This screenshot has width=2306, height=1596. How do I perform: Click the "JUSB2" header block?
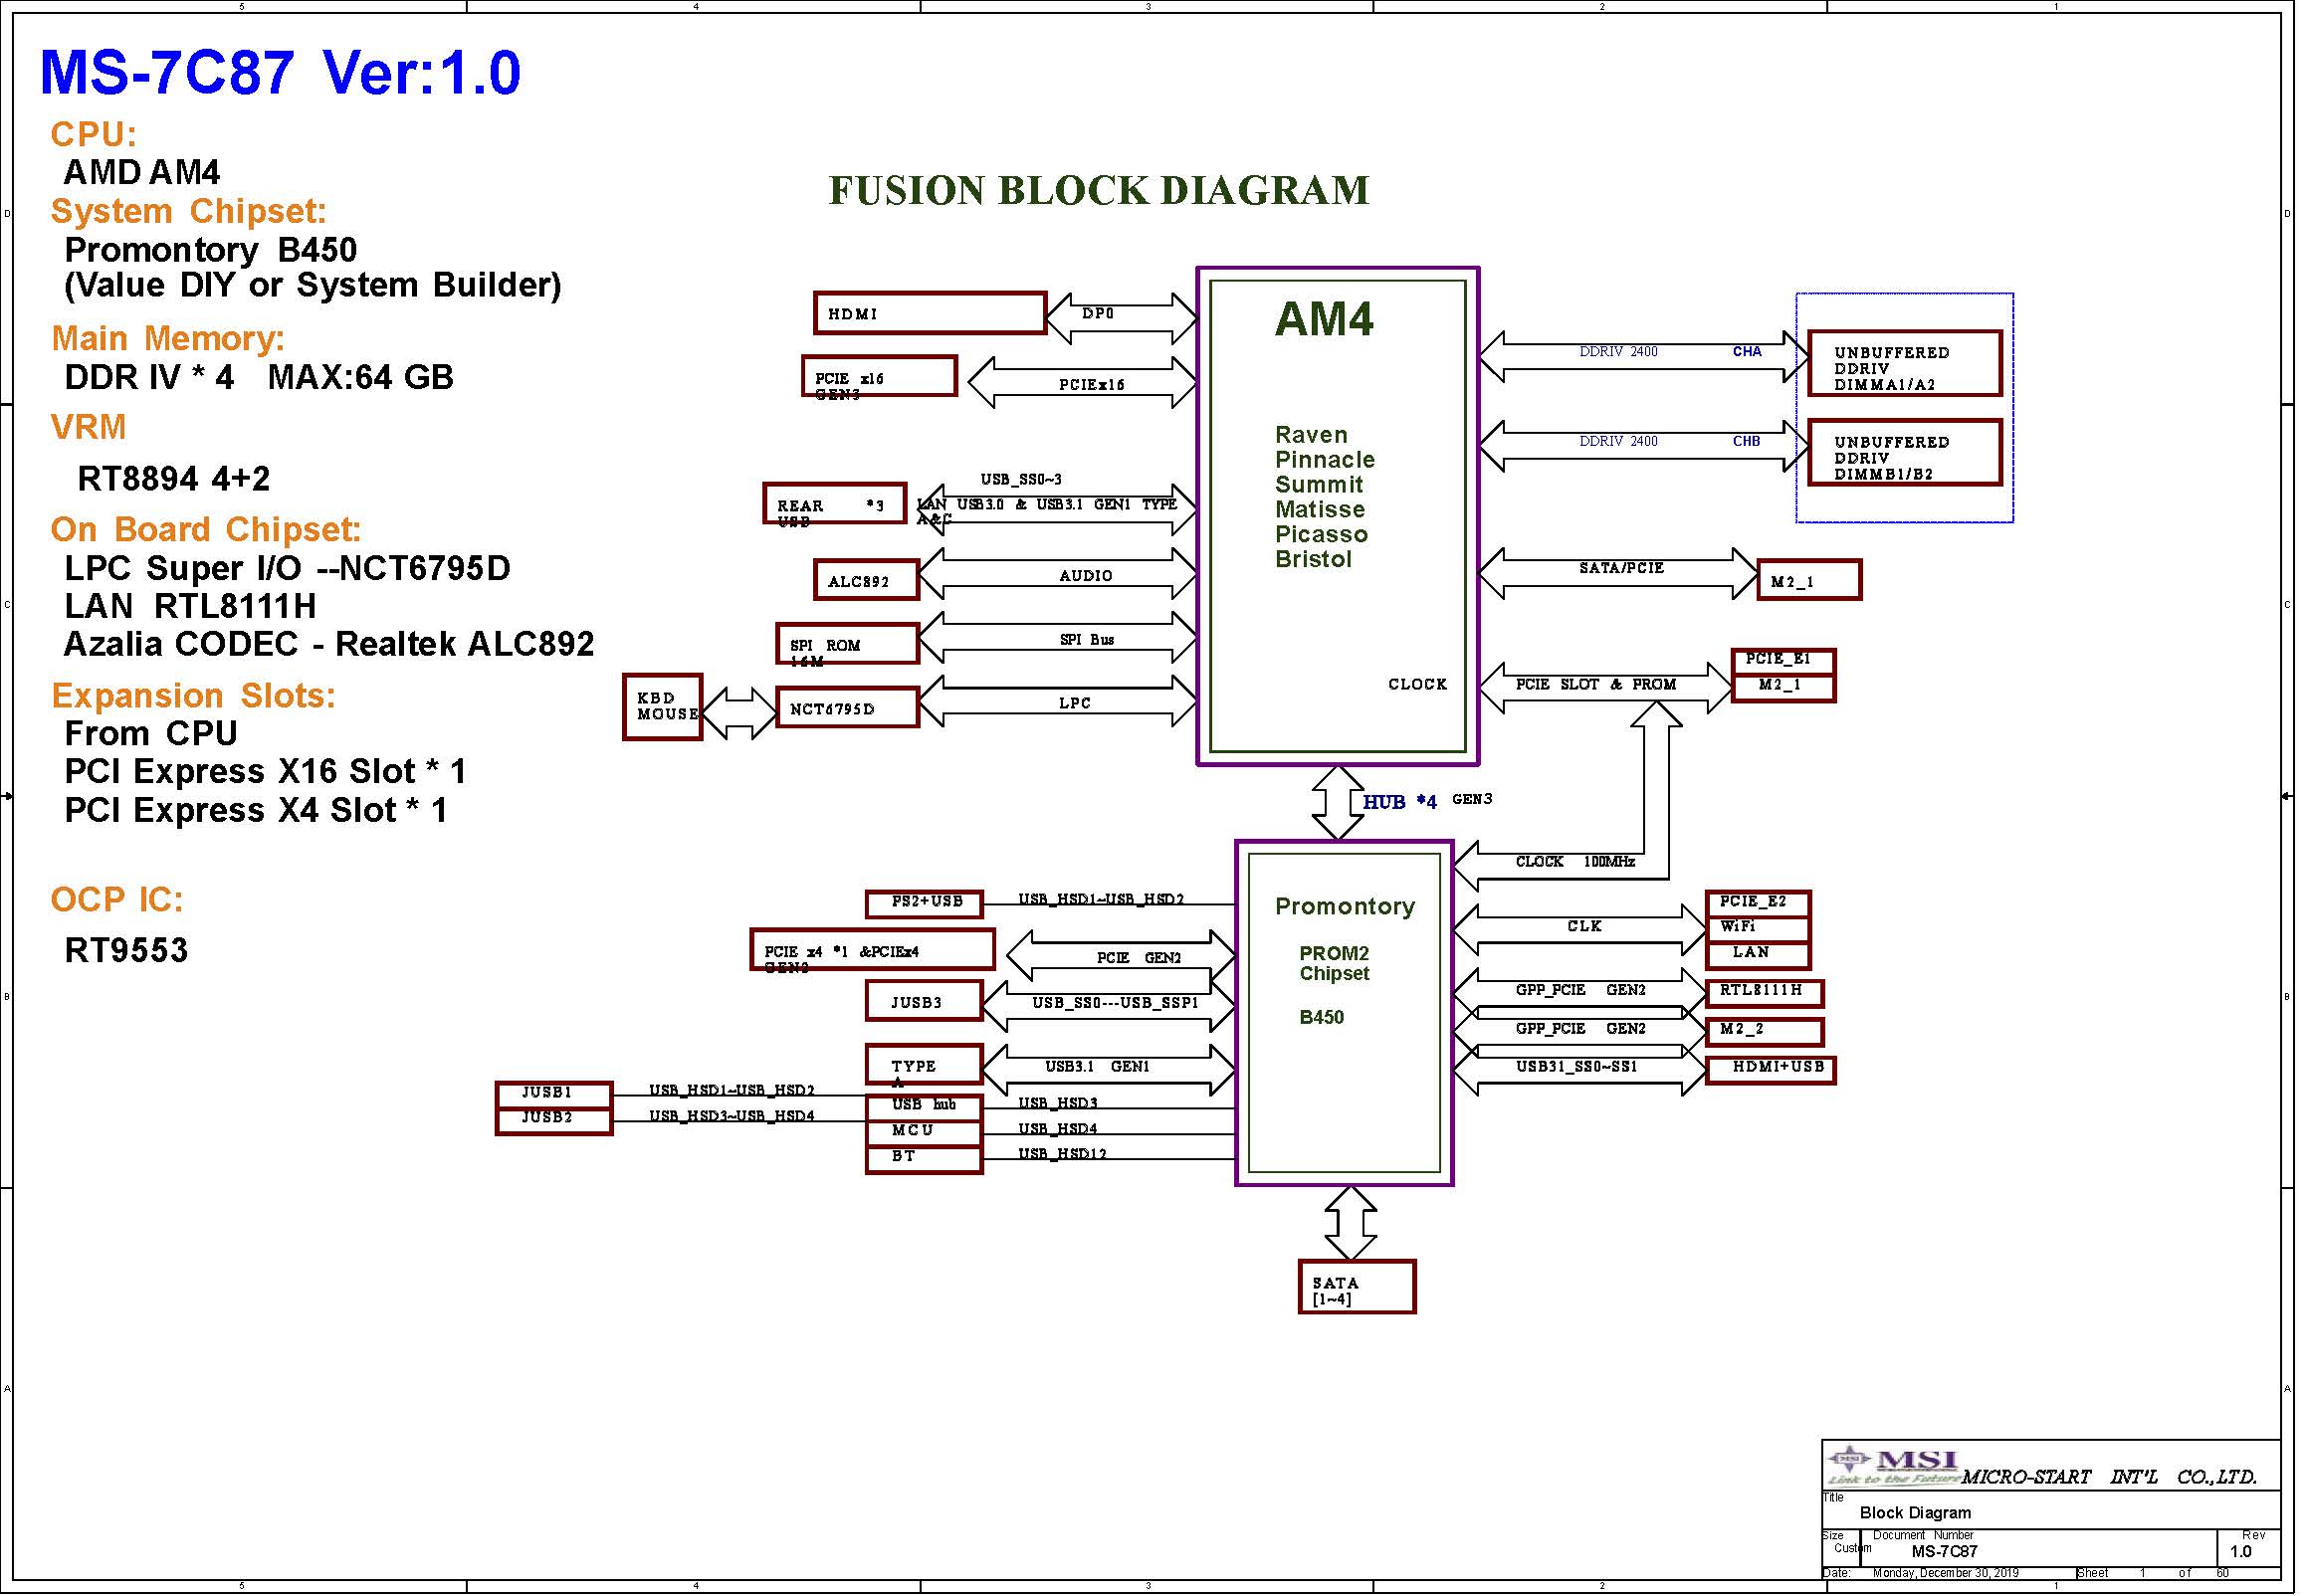pos(554,1121)
